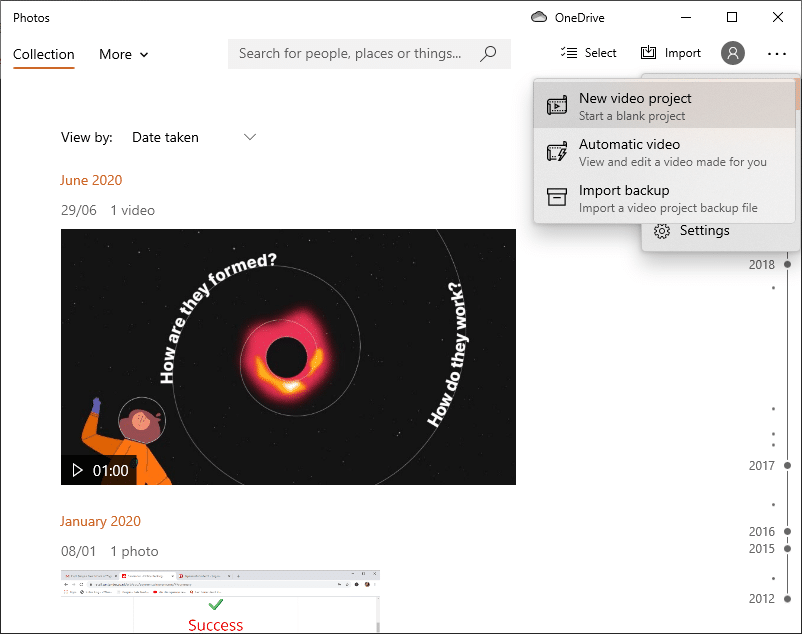Image resolution: width=802 pixels, height=634 pixels.
Task: Click the Settings gear icon
Action: 661,231
